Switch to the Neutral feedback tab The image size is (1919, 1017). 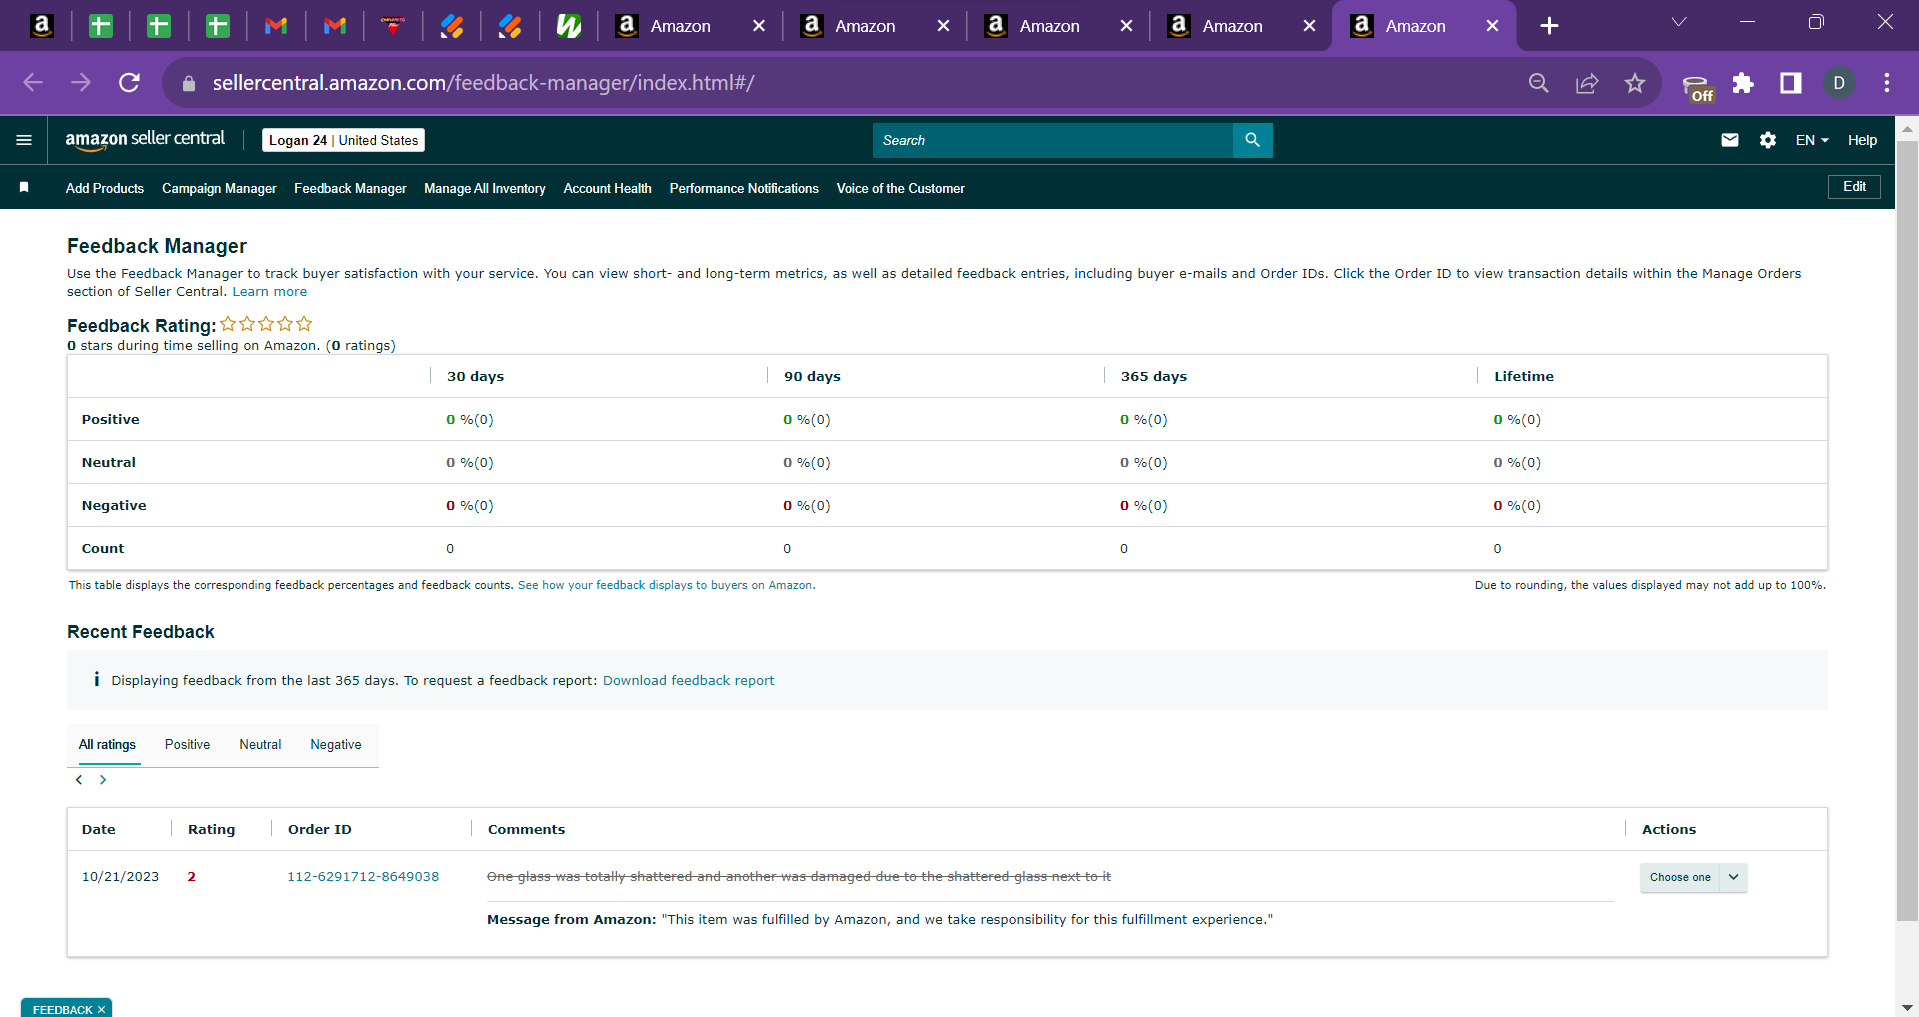tap(260, 745)
